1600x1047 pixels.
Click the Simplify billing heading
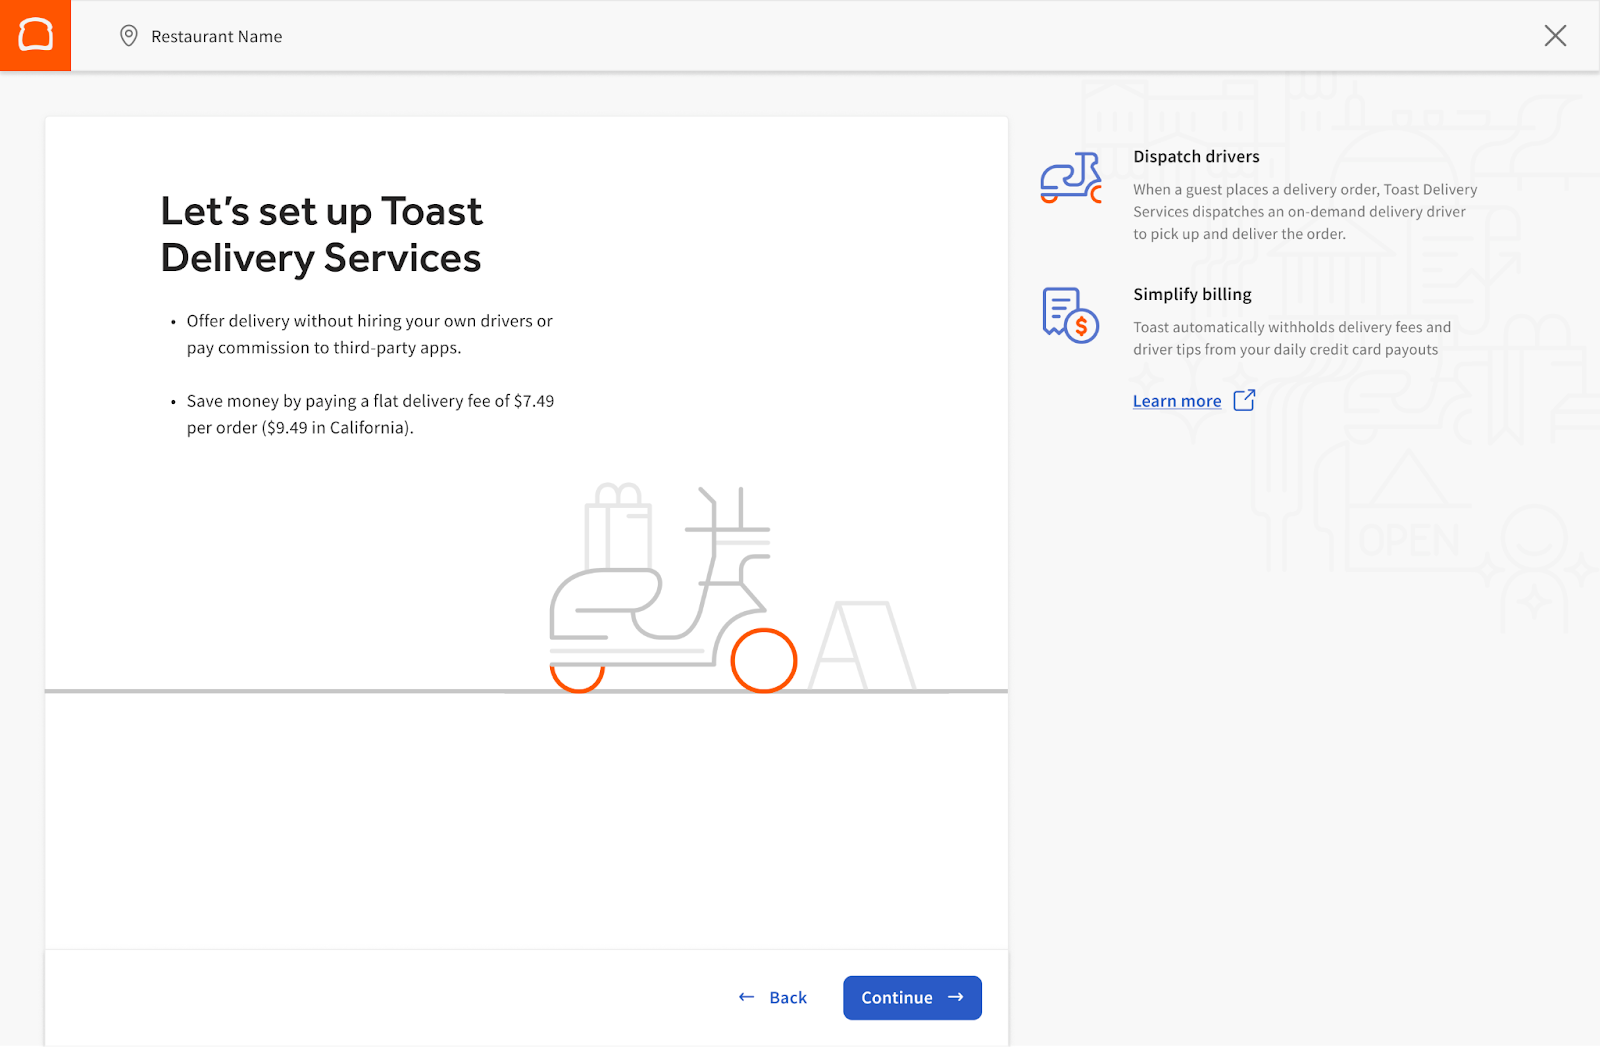(1191, 294)
